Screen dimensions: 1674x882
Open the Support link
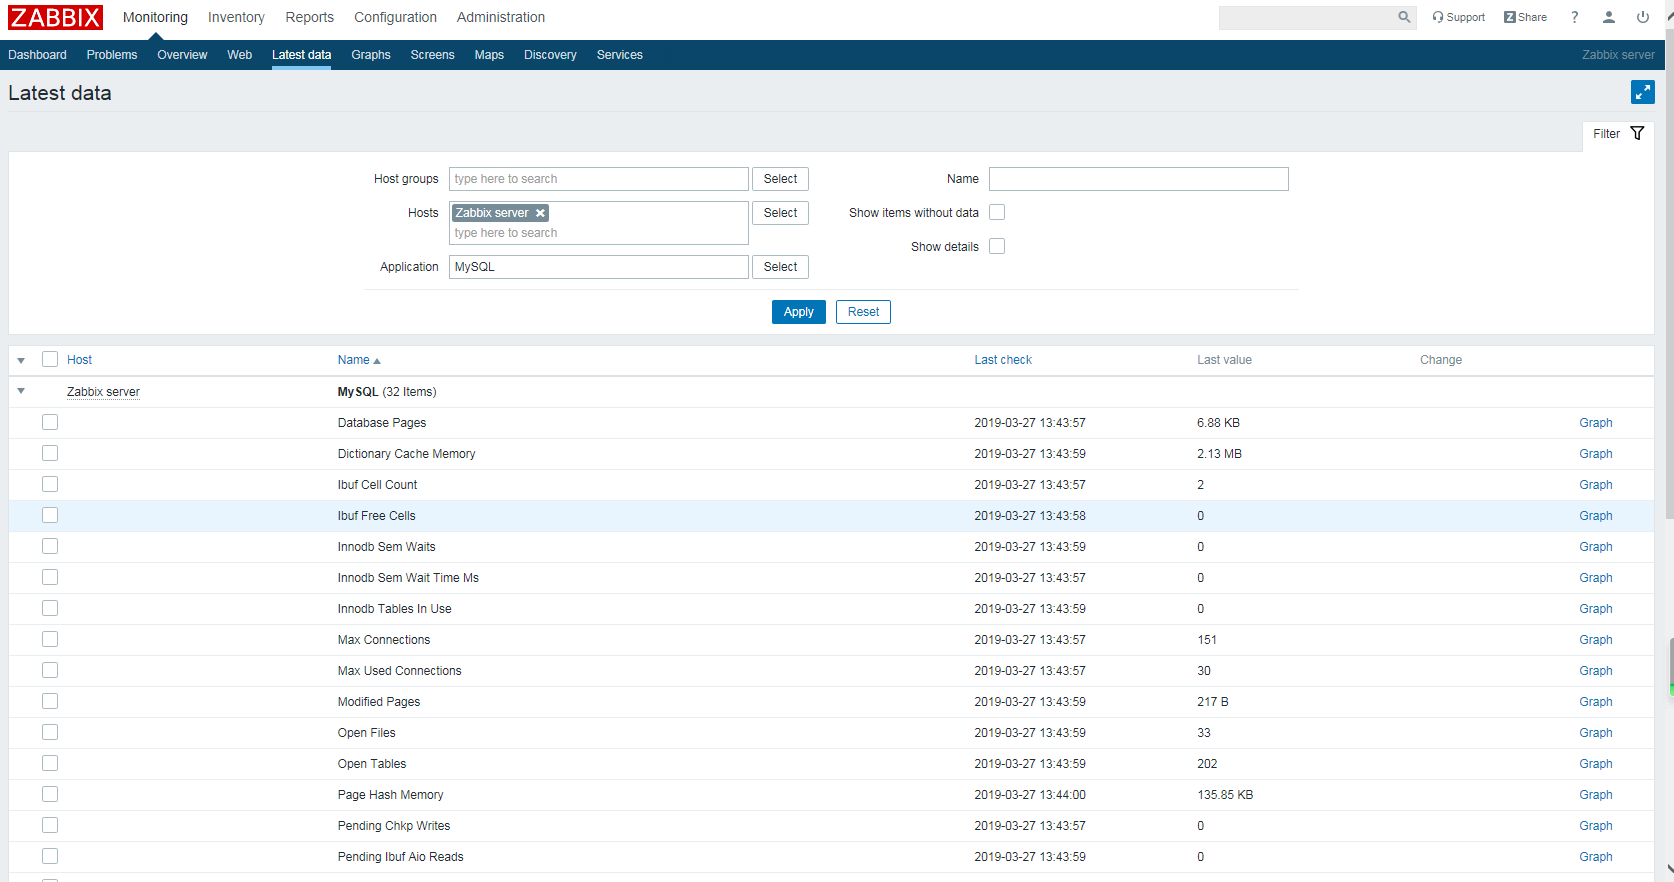click(x=1458, y=17)
